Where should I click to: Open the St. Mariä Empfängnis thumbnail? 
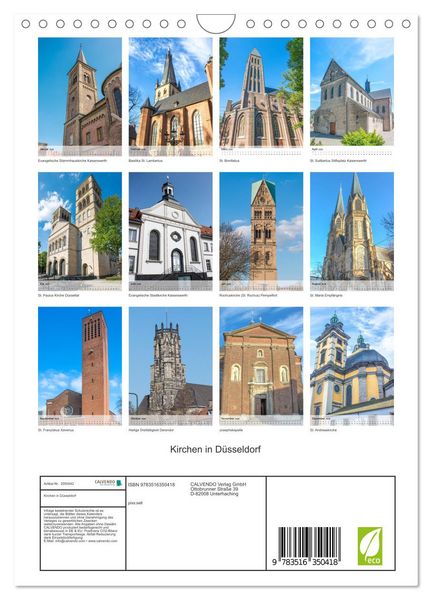(352, 232)
